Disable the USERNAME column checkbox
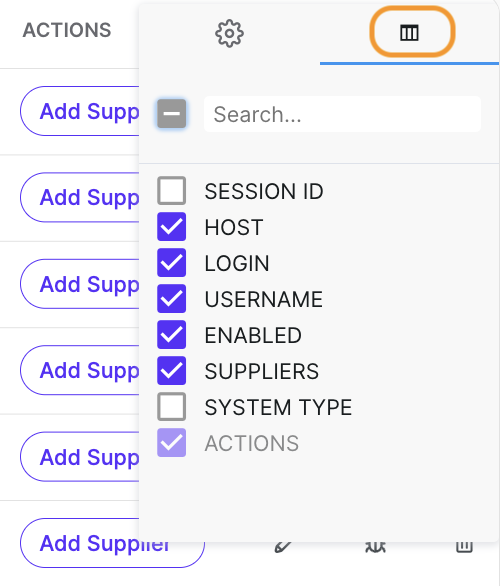This screenshot has width=500, height=586. point(172,298)
